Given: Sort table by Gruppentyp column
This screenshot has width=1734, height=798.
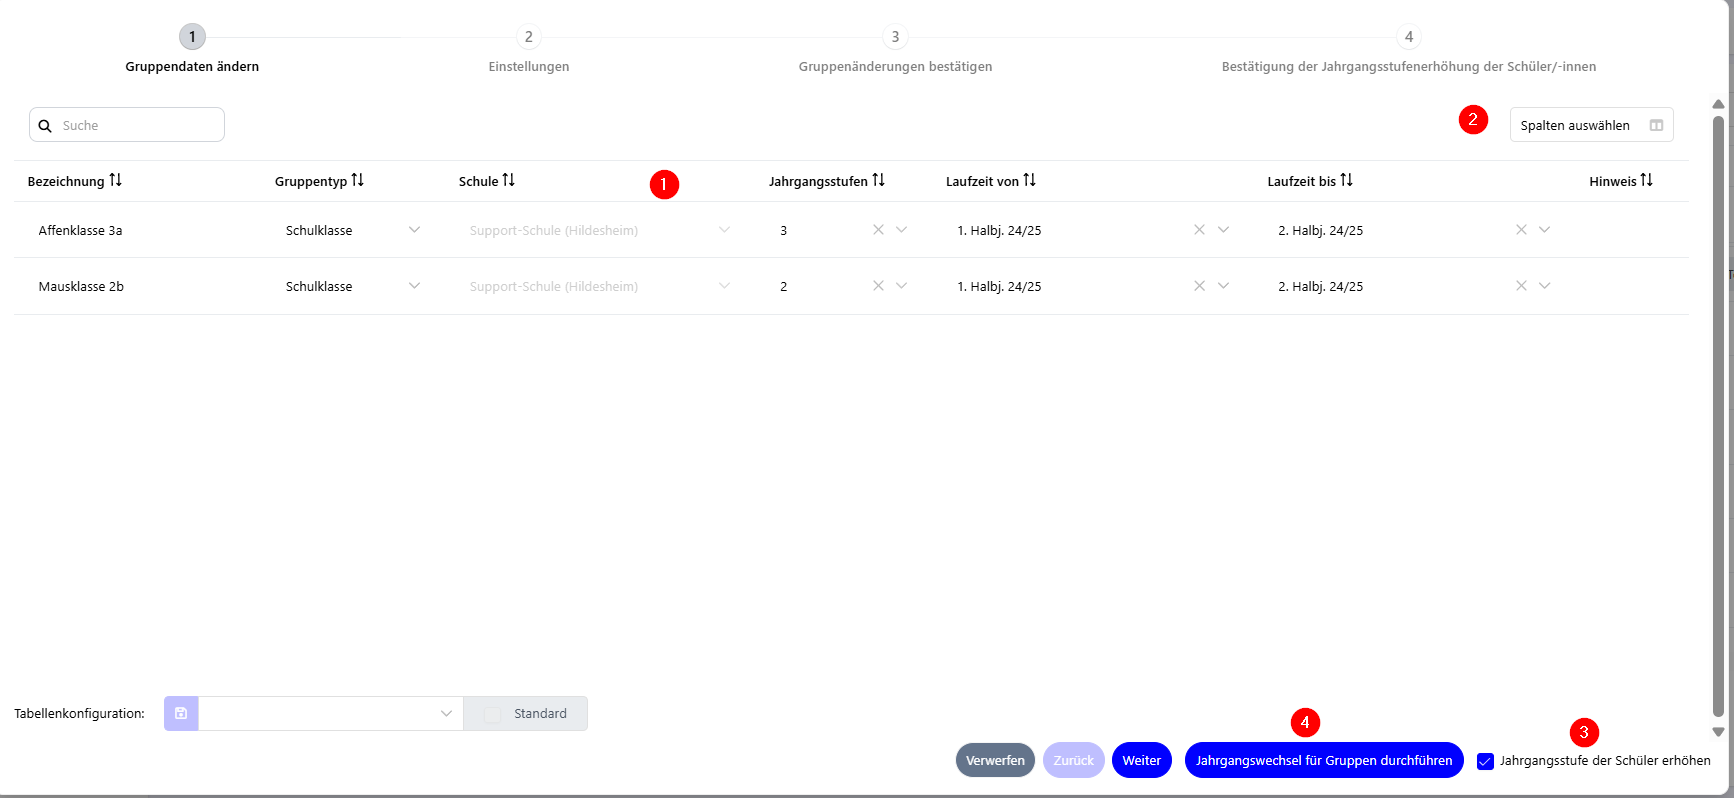Looking at the screenshot, I should [358, 180].
